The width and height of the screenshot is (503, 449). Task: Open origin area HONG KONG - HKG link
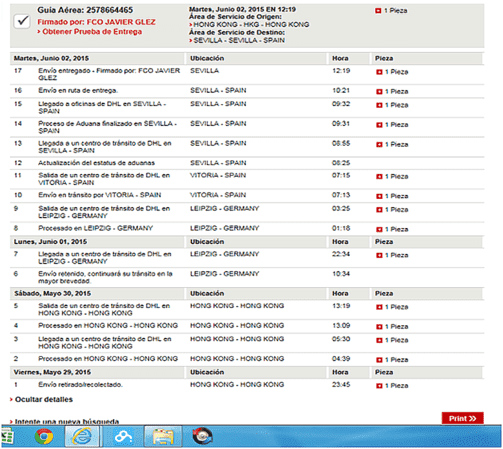251,24
